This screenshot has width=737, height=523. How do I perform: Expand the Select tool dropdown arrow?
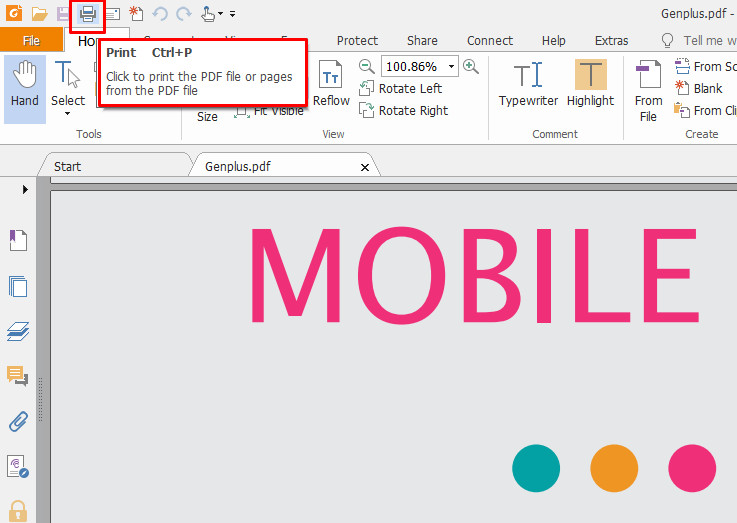(x=68, y=113)
